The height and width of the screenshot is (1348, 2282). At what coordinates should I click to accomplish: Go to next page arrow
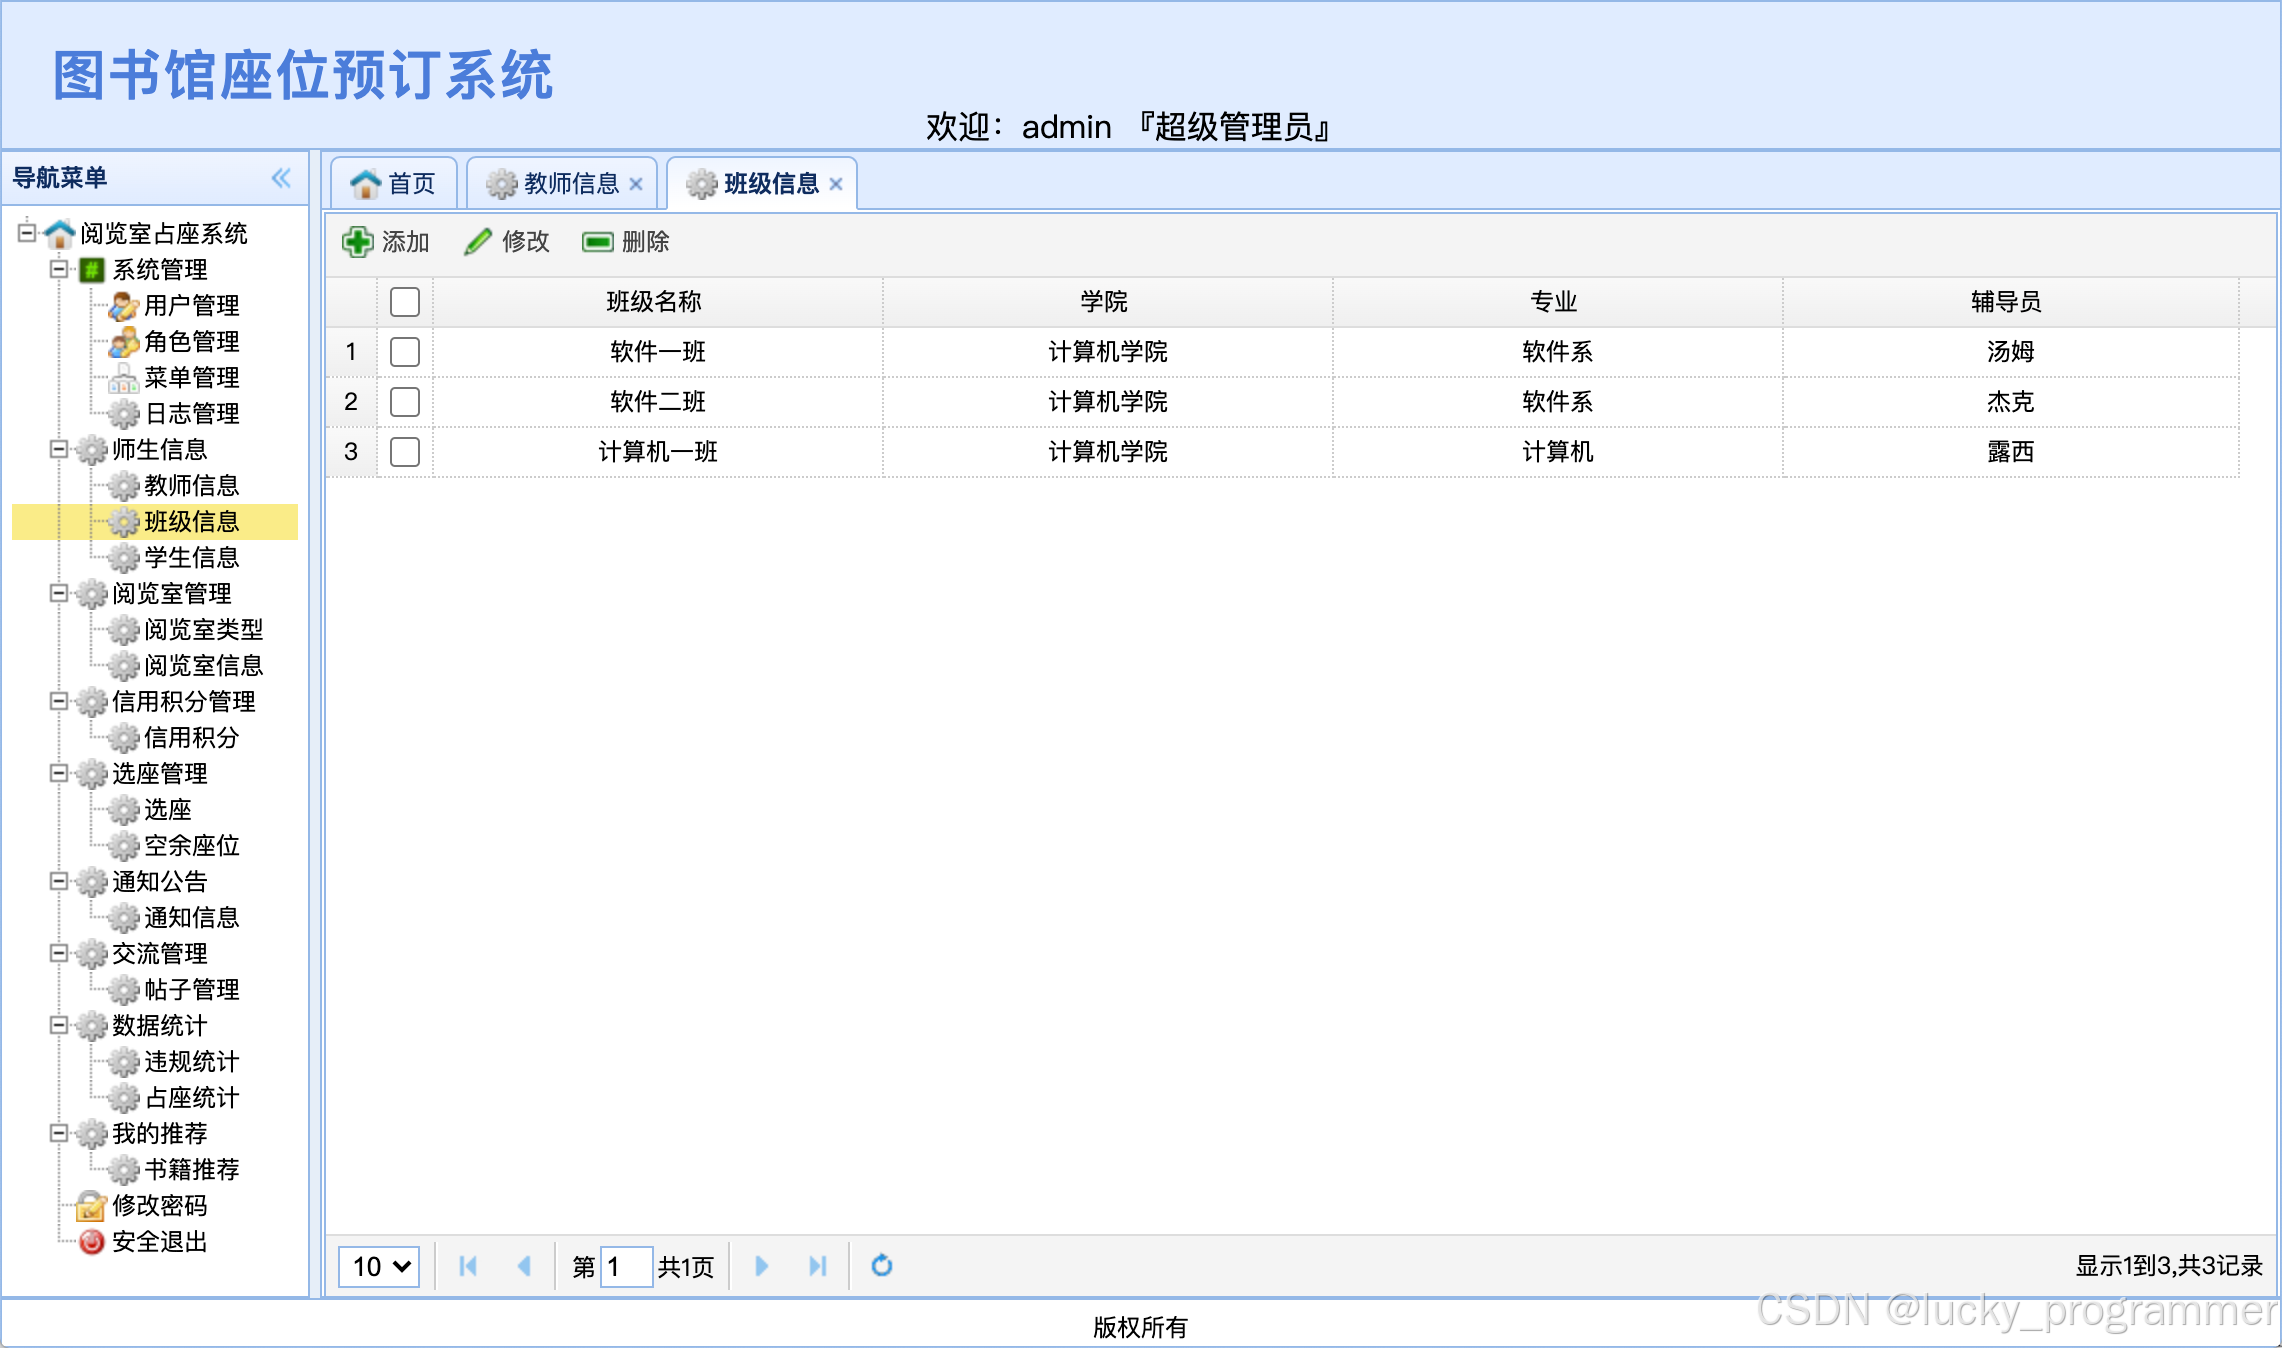(x=761, y=1266)
